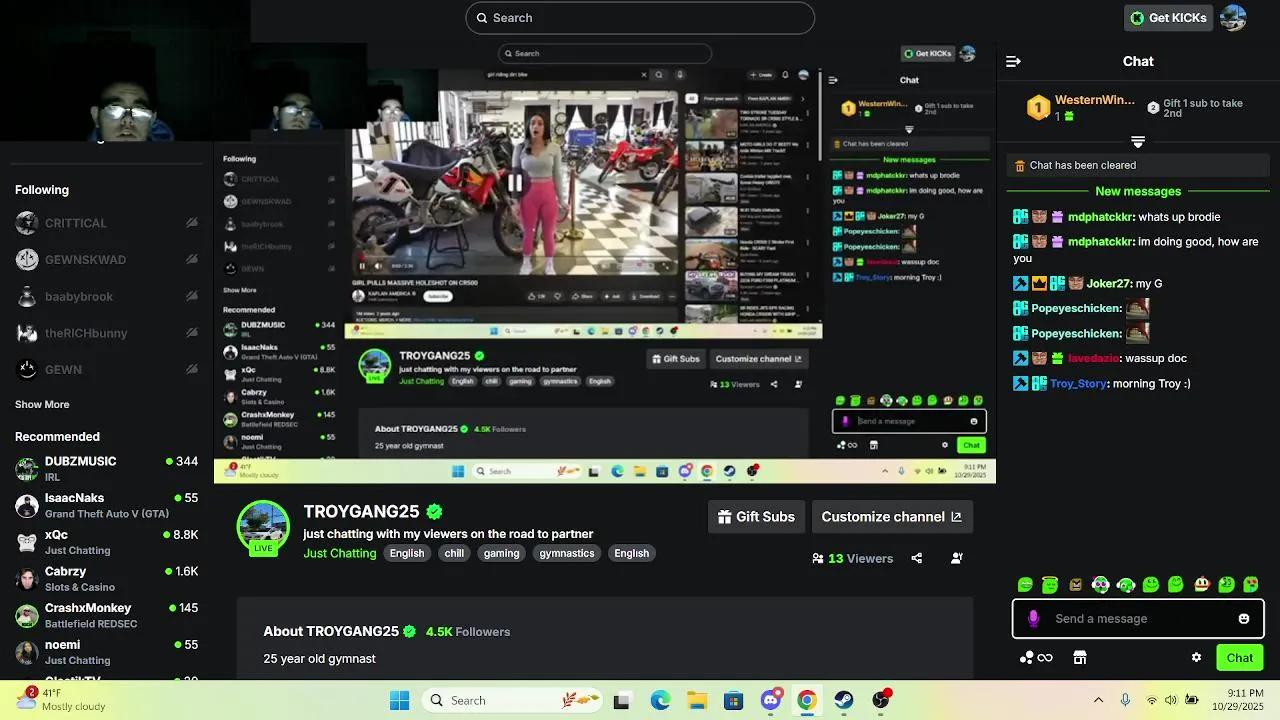Expand the chat leaderboard arrow below WesternWin
This screenshot has height=720, width=1280.
pos(1138,141)
